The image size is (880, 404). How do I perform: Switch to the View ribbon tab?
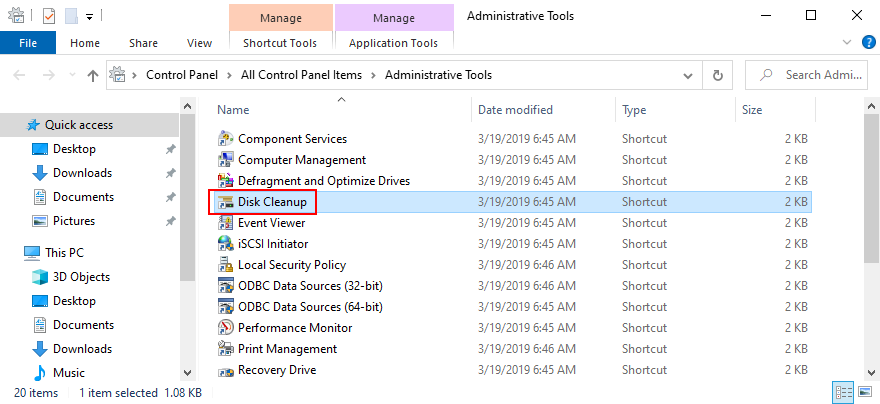[199, 43]
